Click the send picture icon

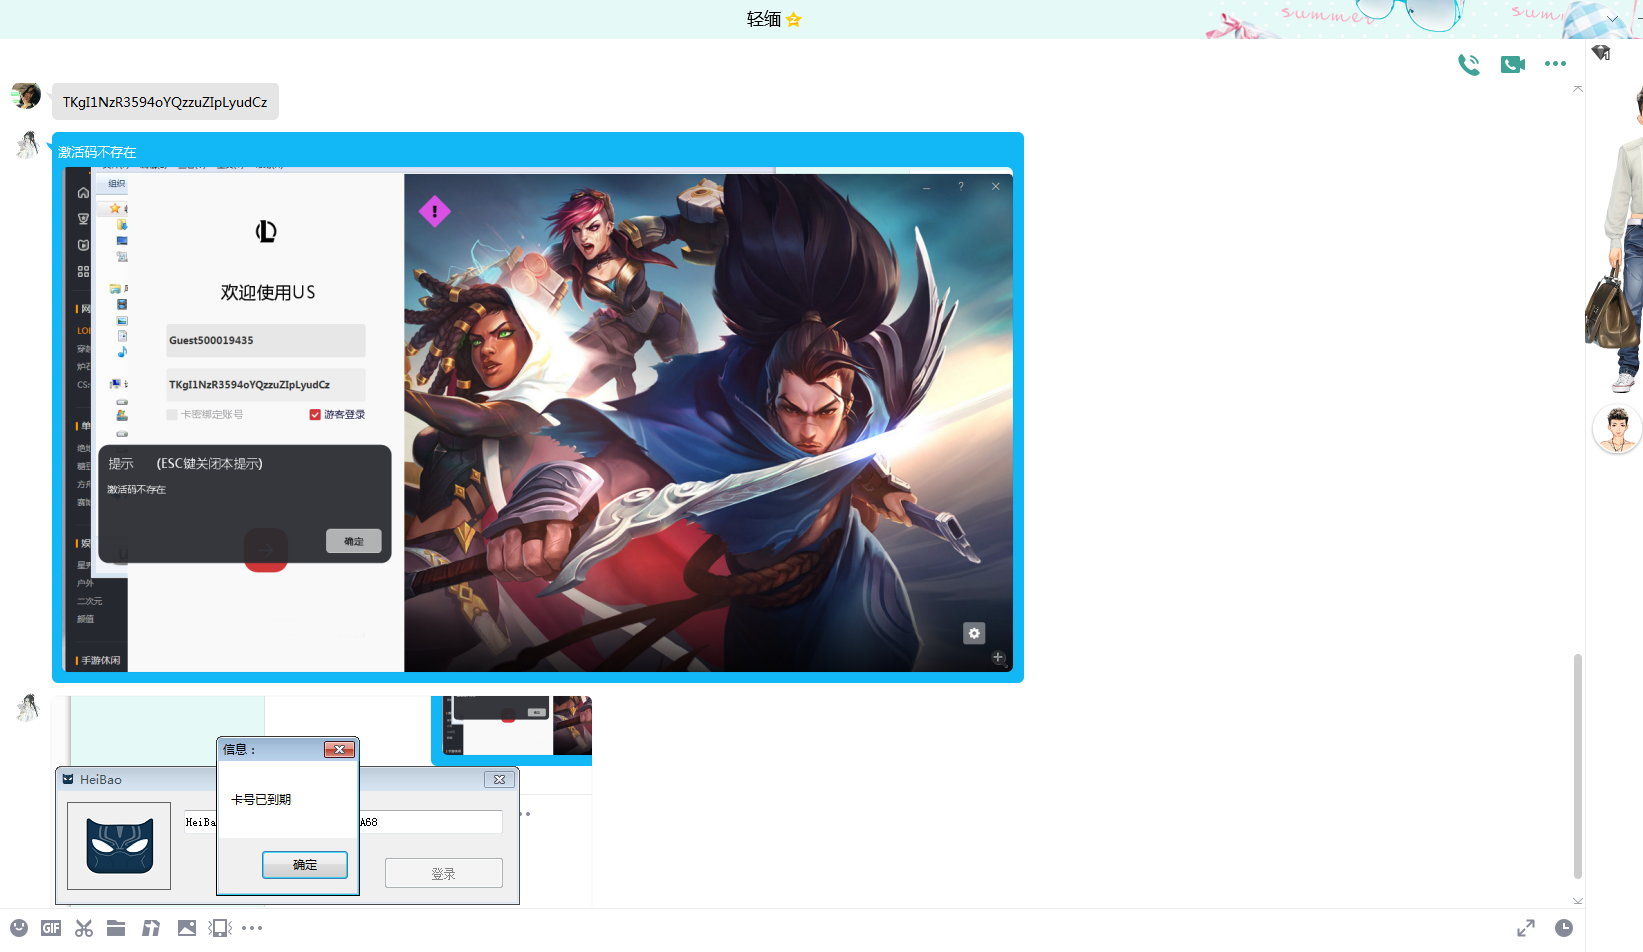[187, 928]
